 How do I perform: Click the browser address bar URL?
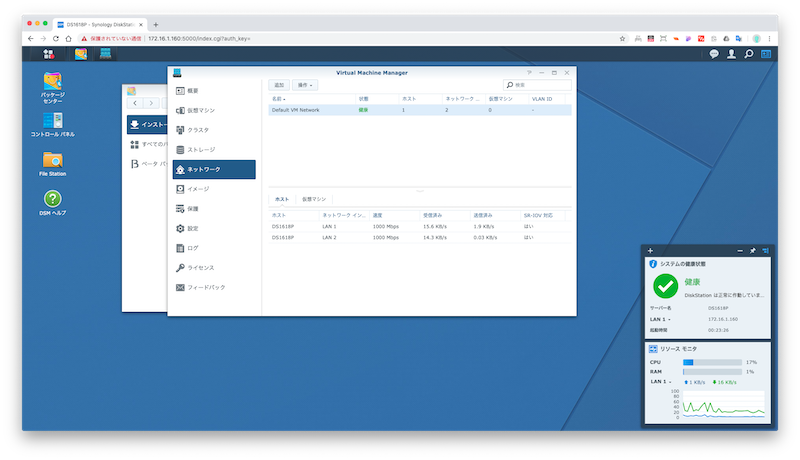click(199, 39)
